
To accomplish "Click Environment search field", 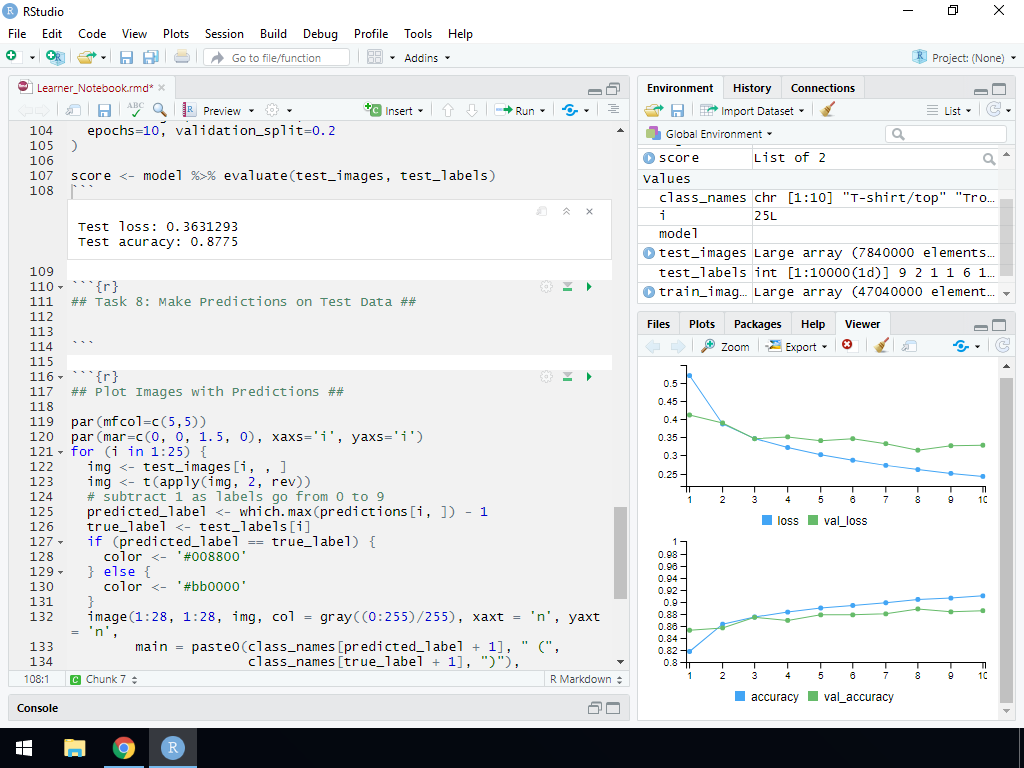I will tap(946, 134).
